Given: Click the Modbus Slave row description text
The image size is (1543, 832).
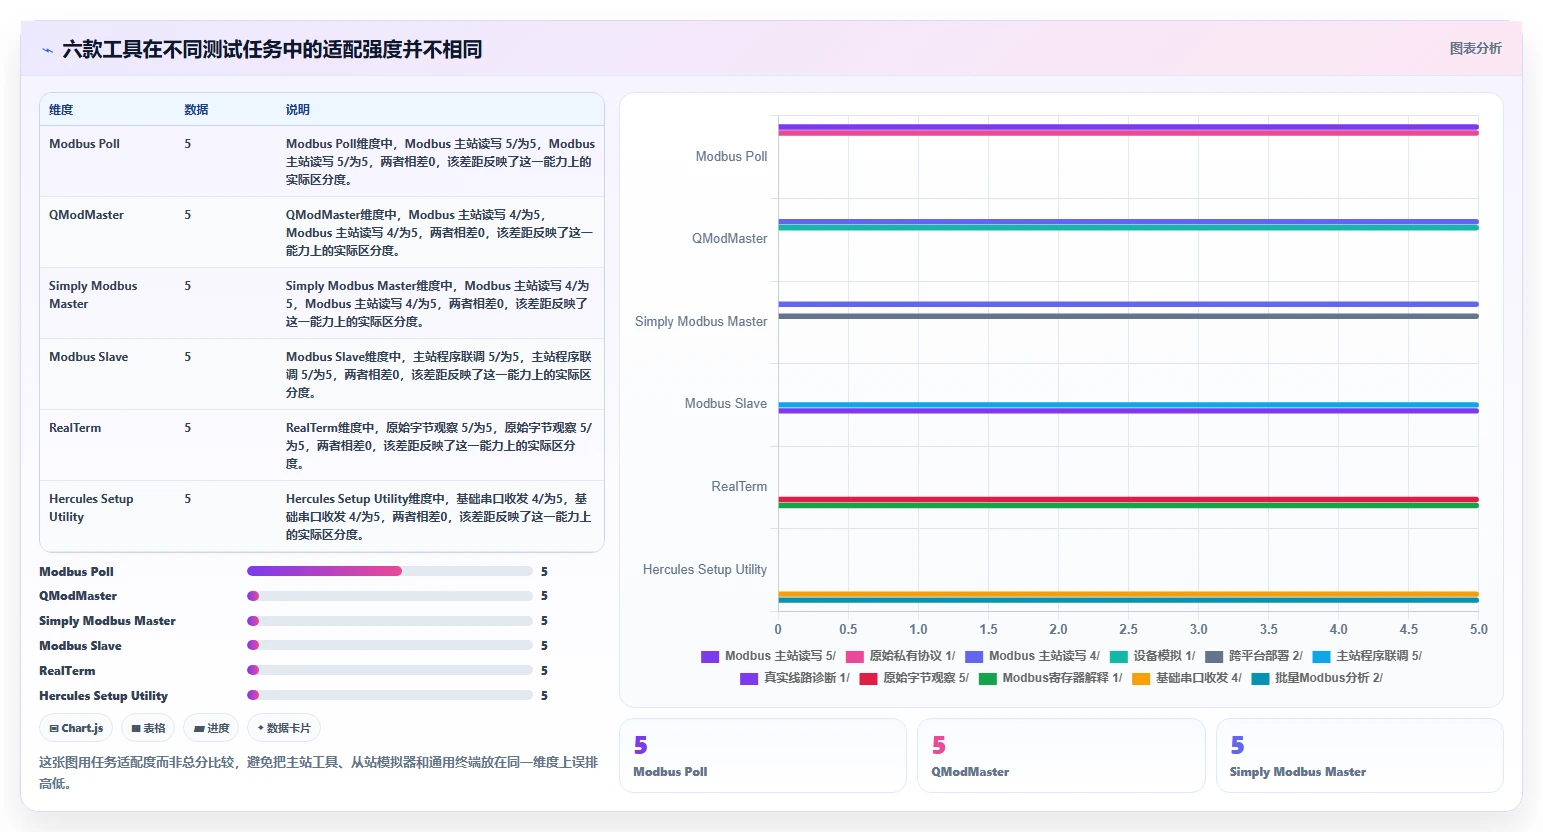Looking at the screenshot, I should tap(439, 375).
